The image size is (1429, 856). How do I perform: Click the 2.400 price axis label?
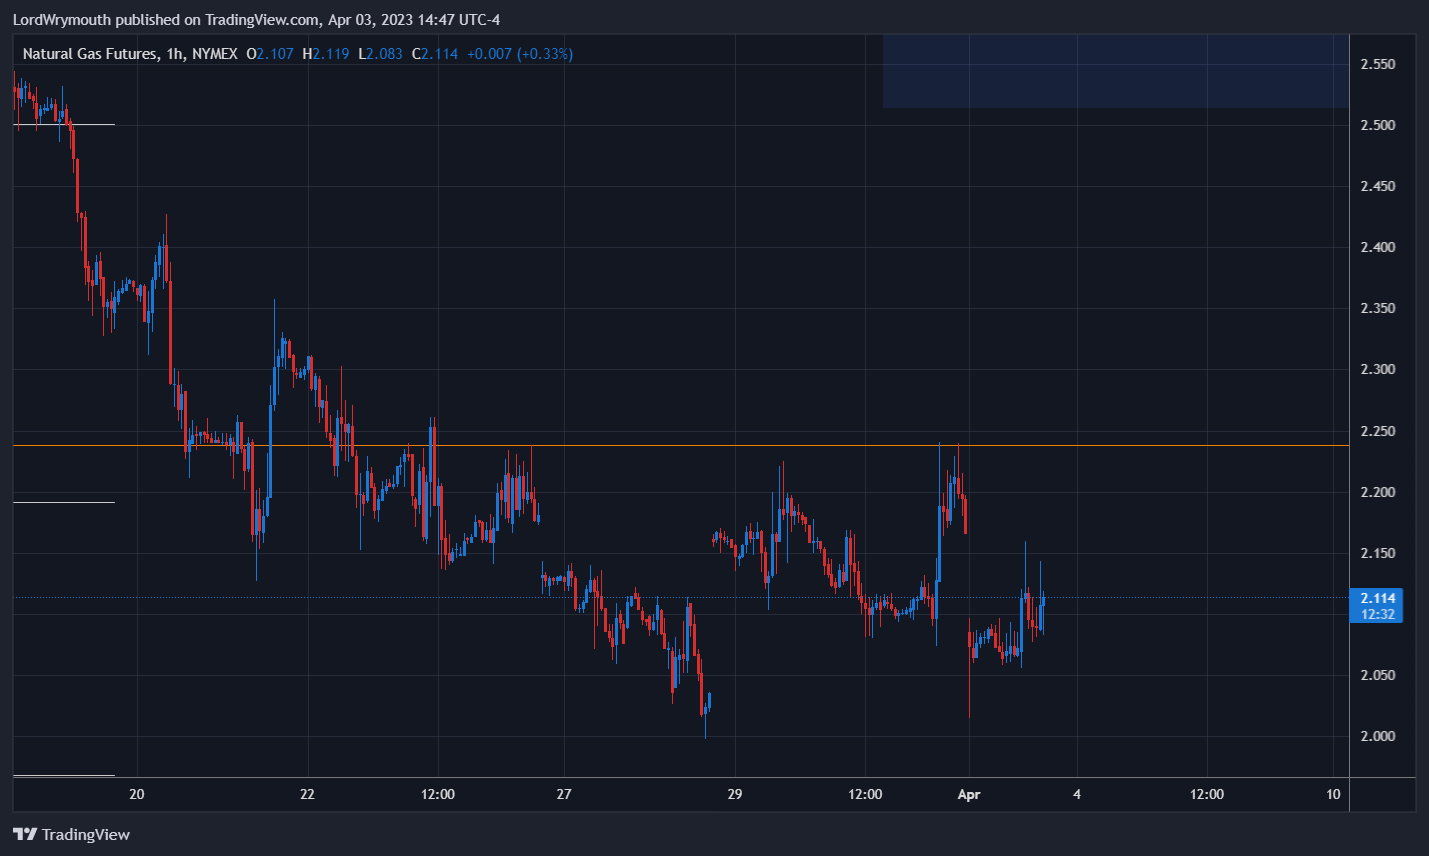1378,247
